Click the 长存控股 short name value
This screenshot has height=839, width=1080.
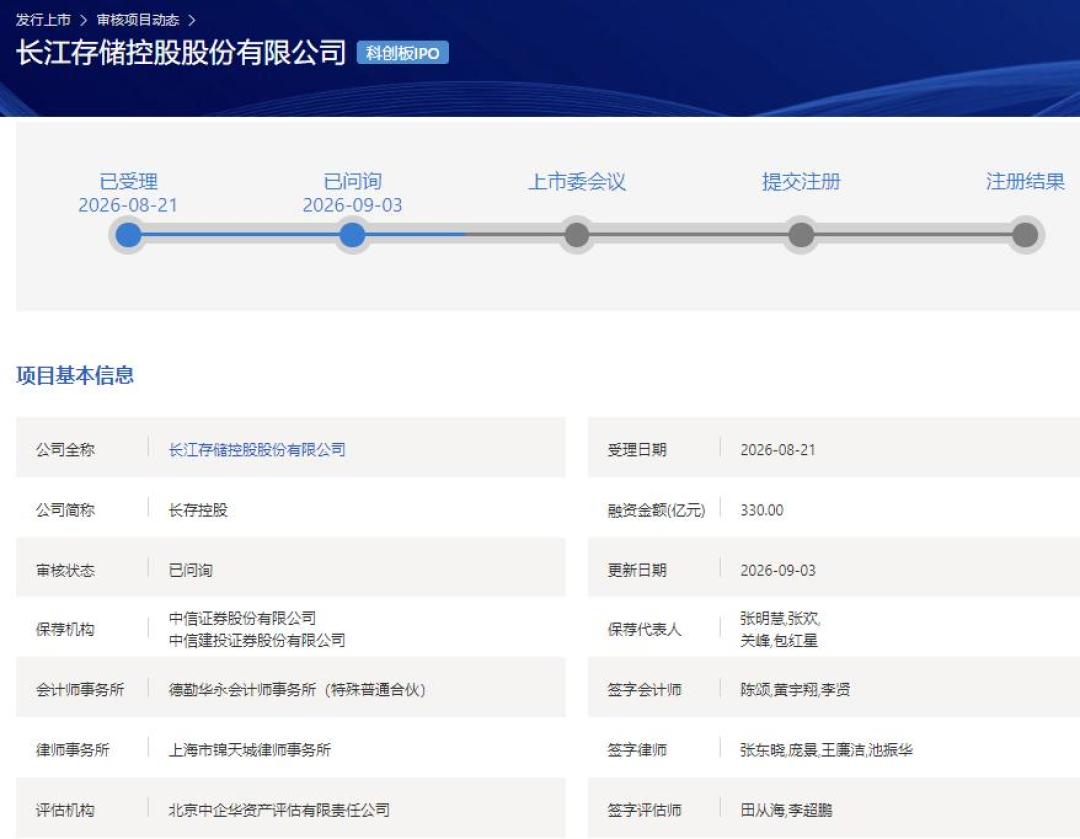tap(198, 510)
